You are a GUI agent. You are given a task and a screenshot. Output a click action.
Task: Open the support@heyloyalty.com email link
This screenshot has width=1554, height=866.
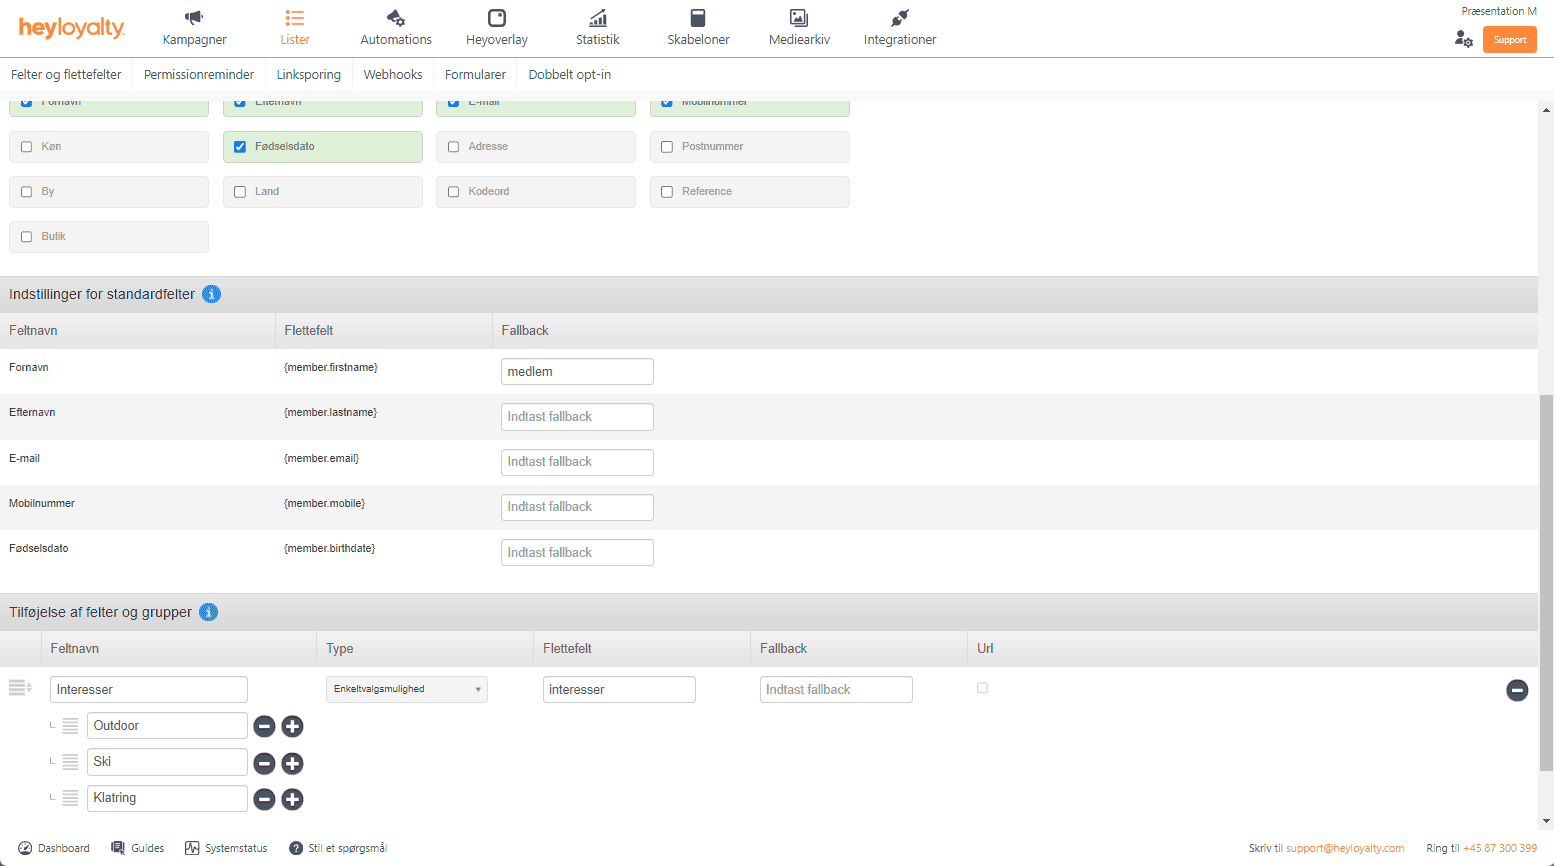pos(1345,848)
